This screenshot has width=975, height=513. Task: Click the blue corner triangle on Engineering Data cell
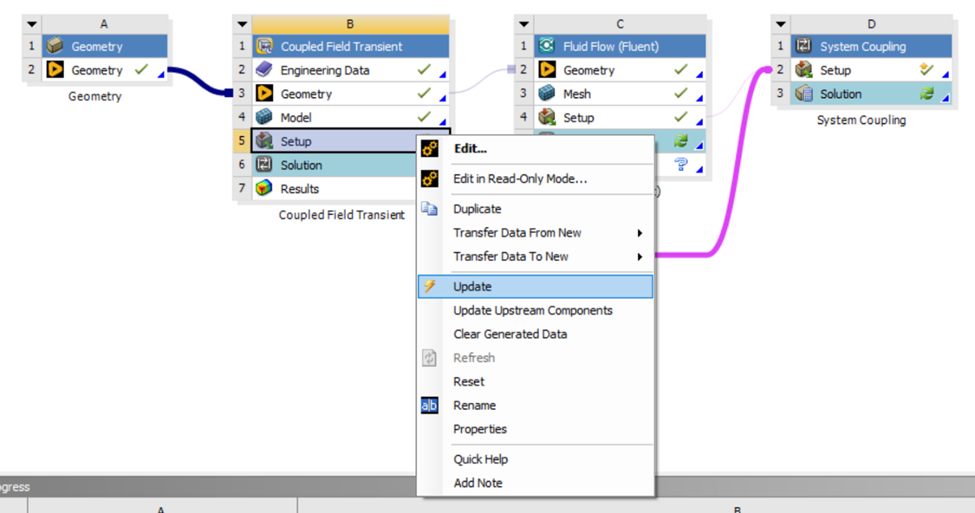click(x=443, y=74)
